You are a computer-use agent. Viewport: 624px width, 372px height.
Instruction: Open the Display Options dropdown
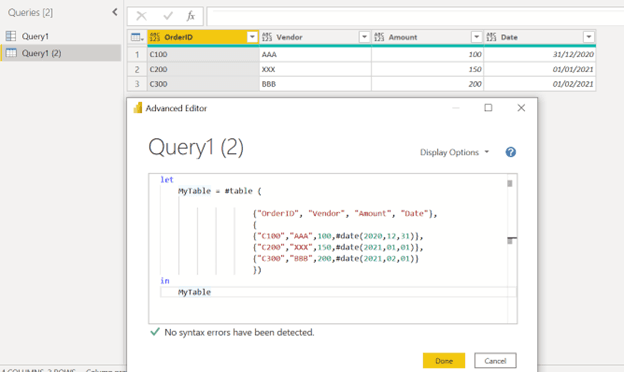454,152
